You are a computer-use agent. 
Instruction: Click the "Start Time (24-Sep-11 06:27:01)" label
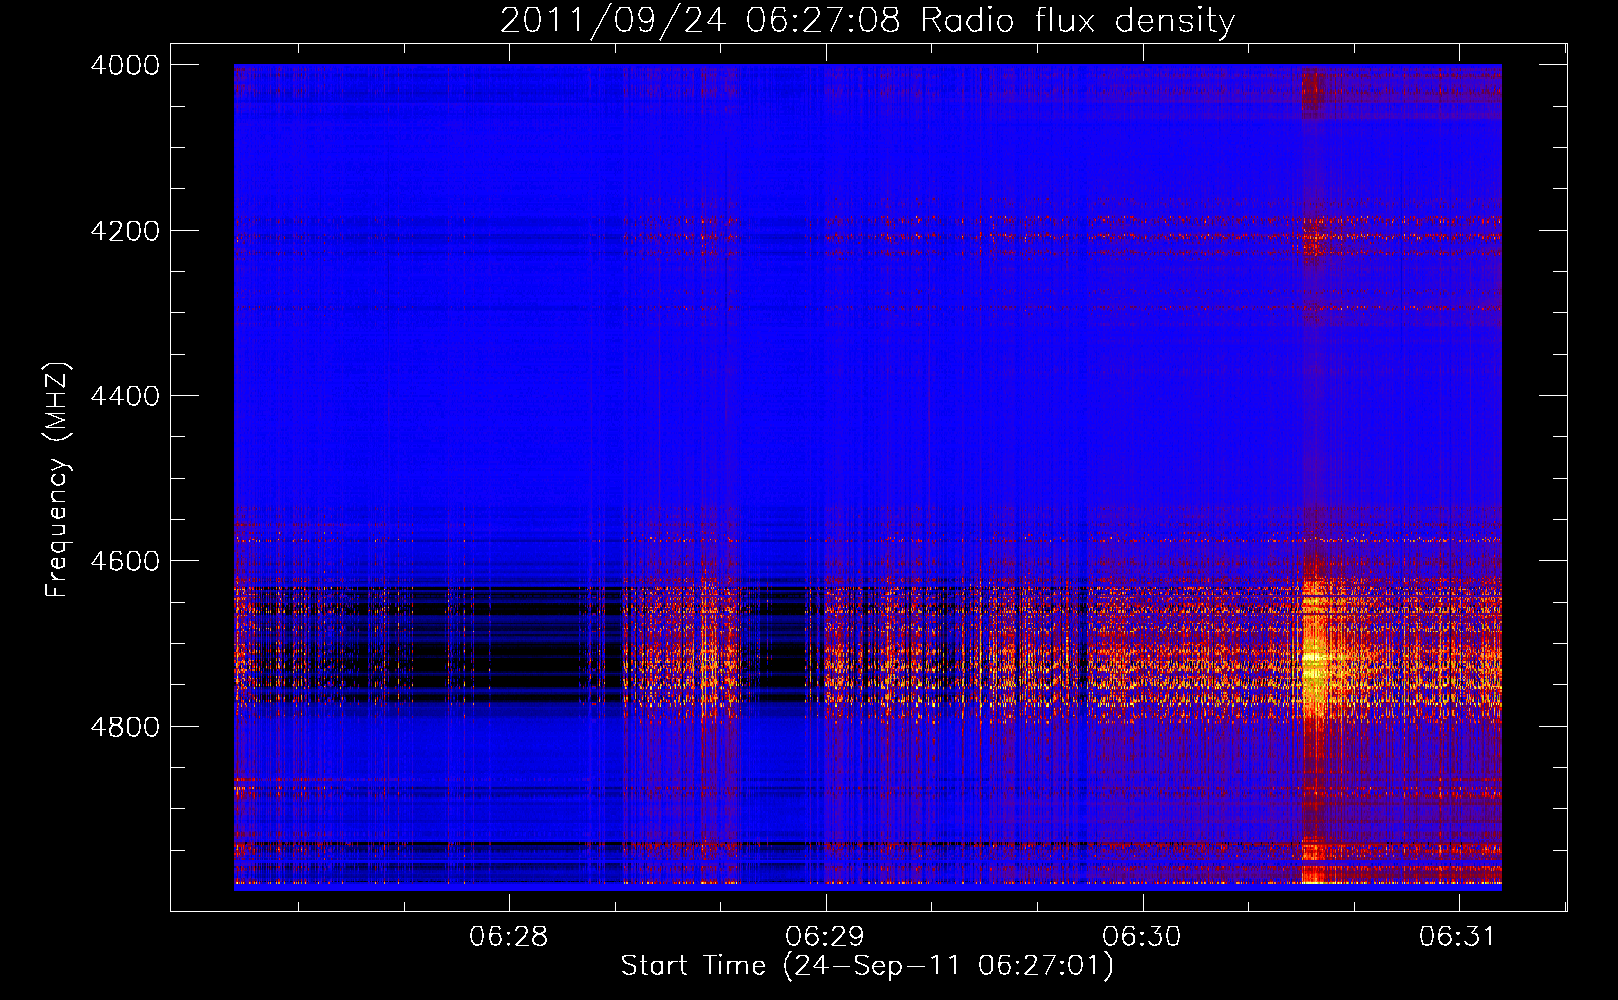pyautogui.click(x=867, y=966)
